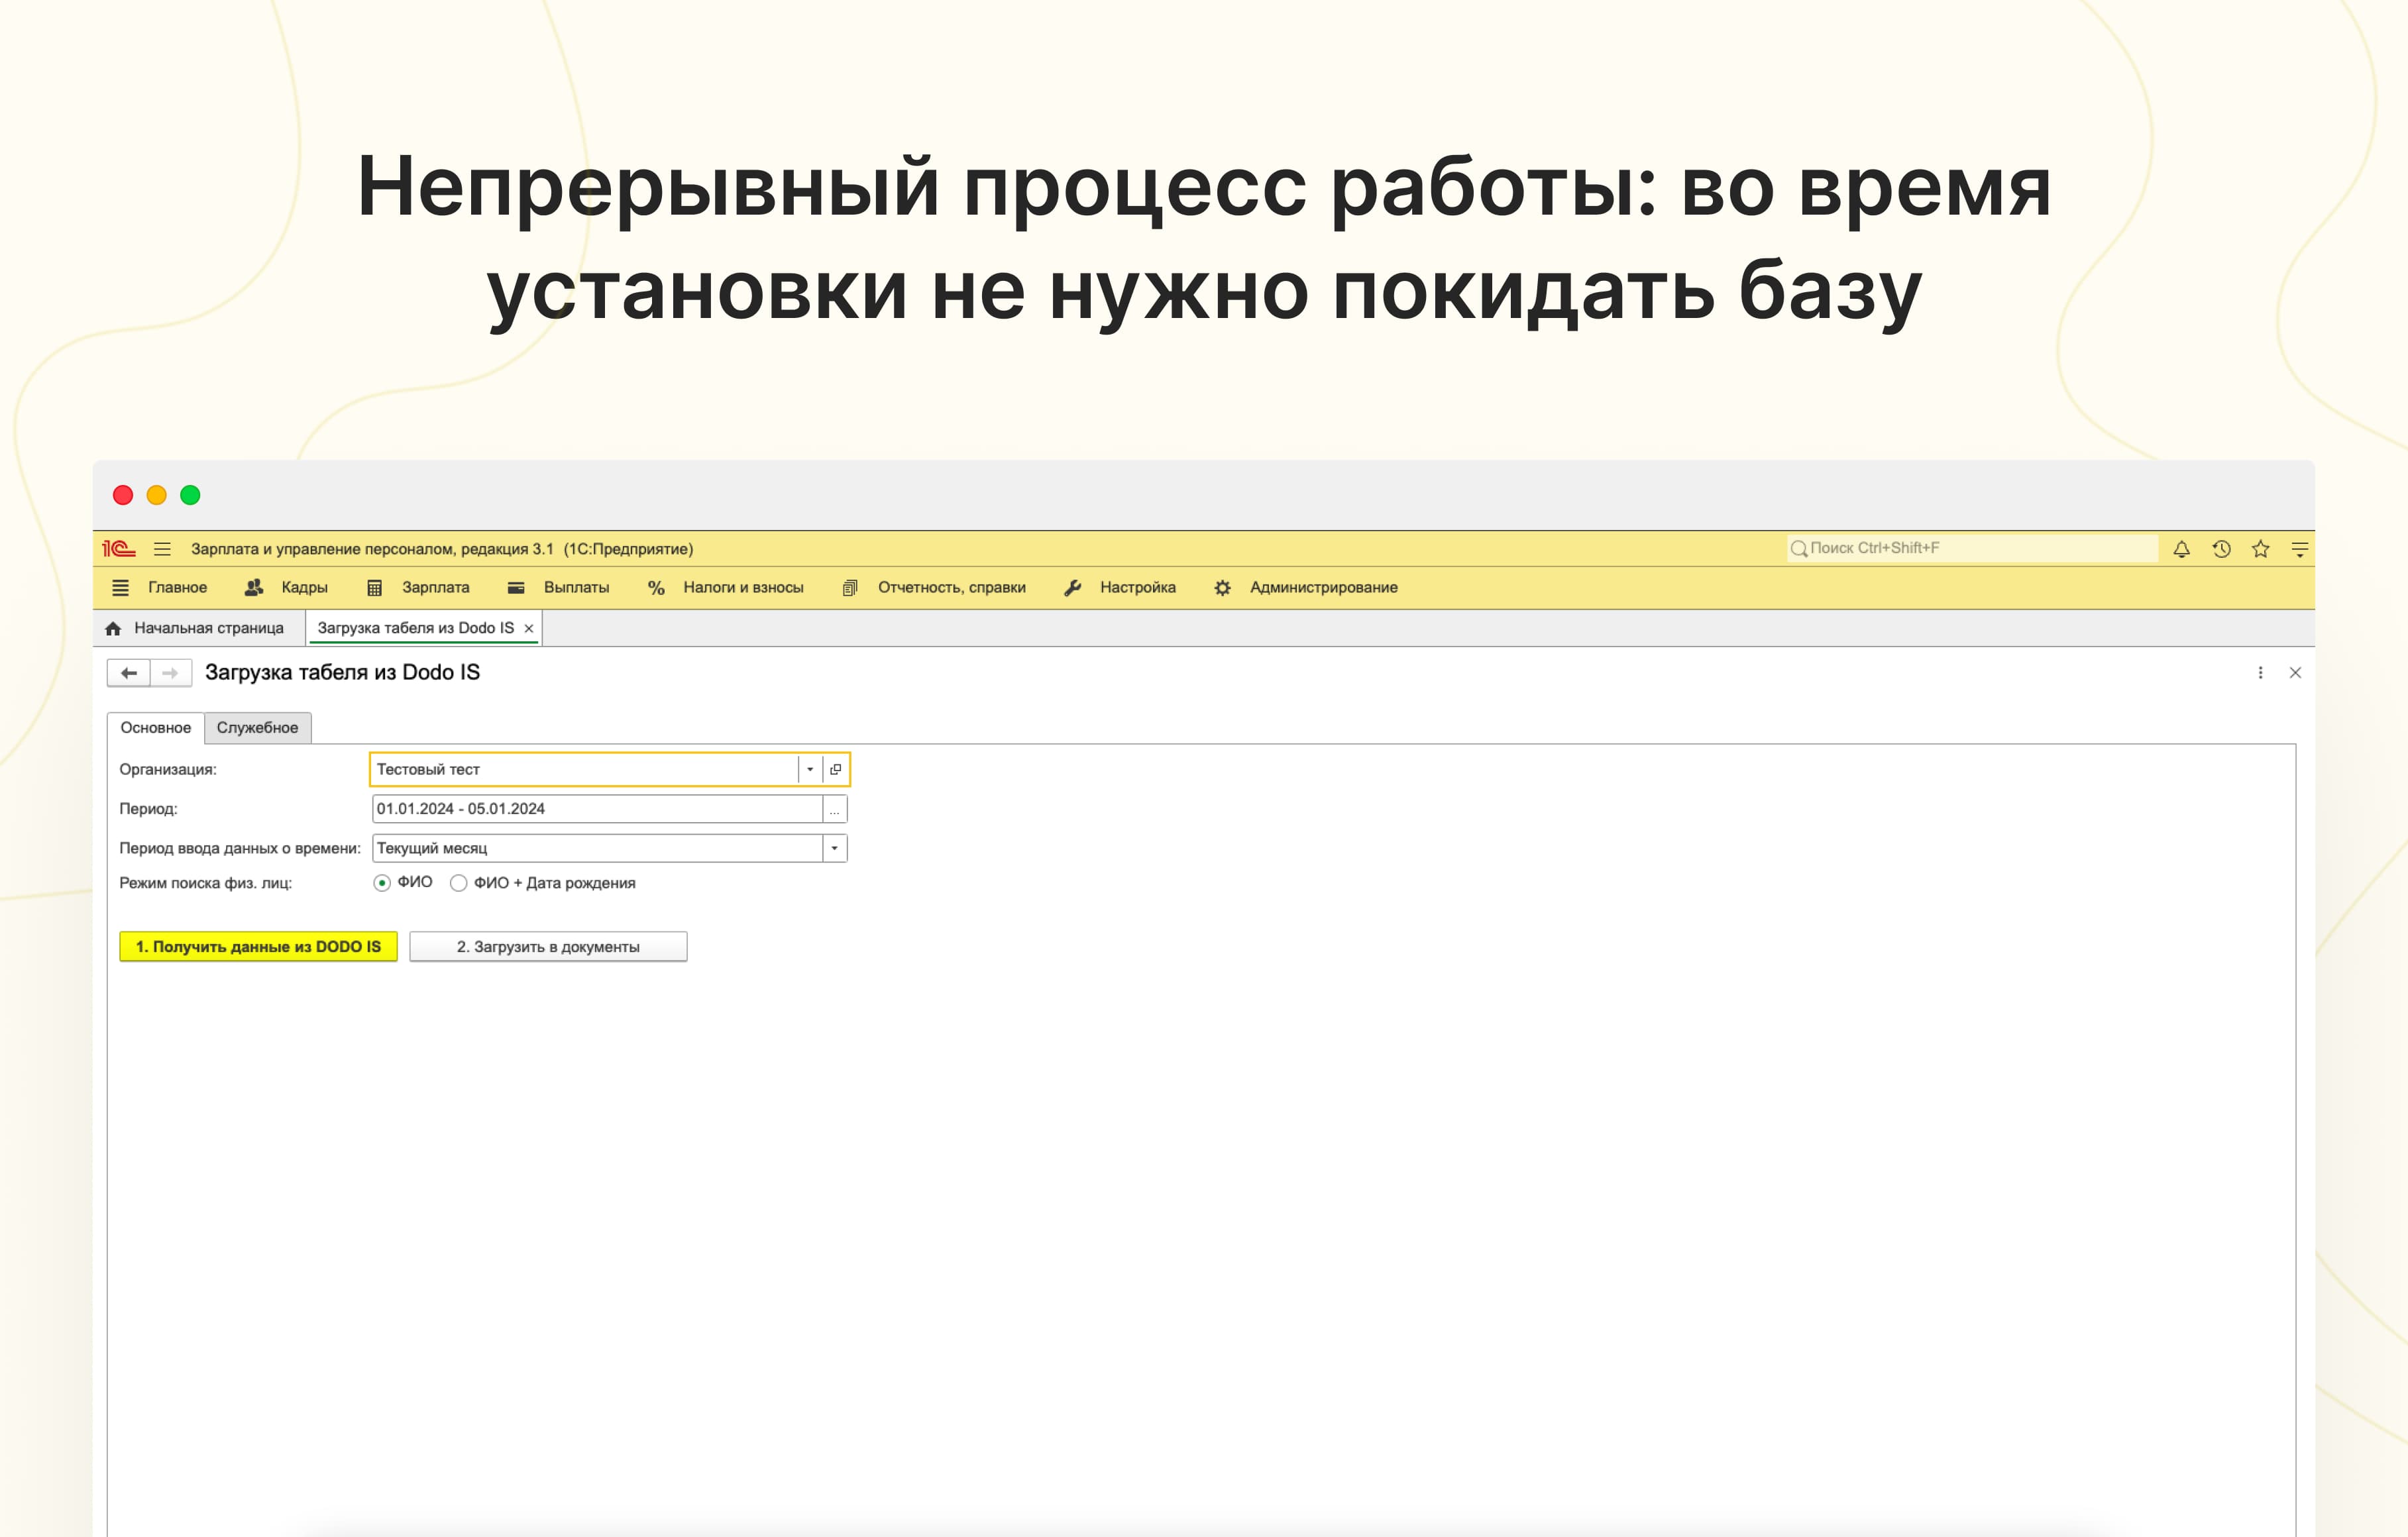Click the percent icon of Налоги и взносы

(656, 588)
